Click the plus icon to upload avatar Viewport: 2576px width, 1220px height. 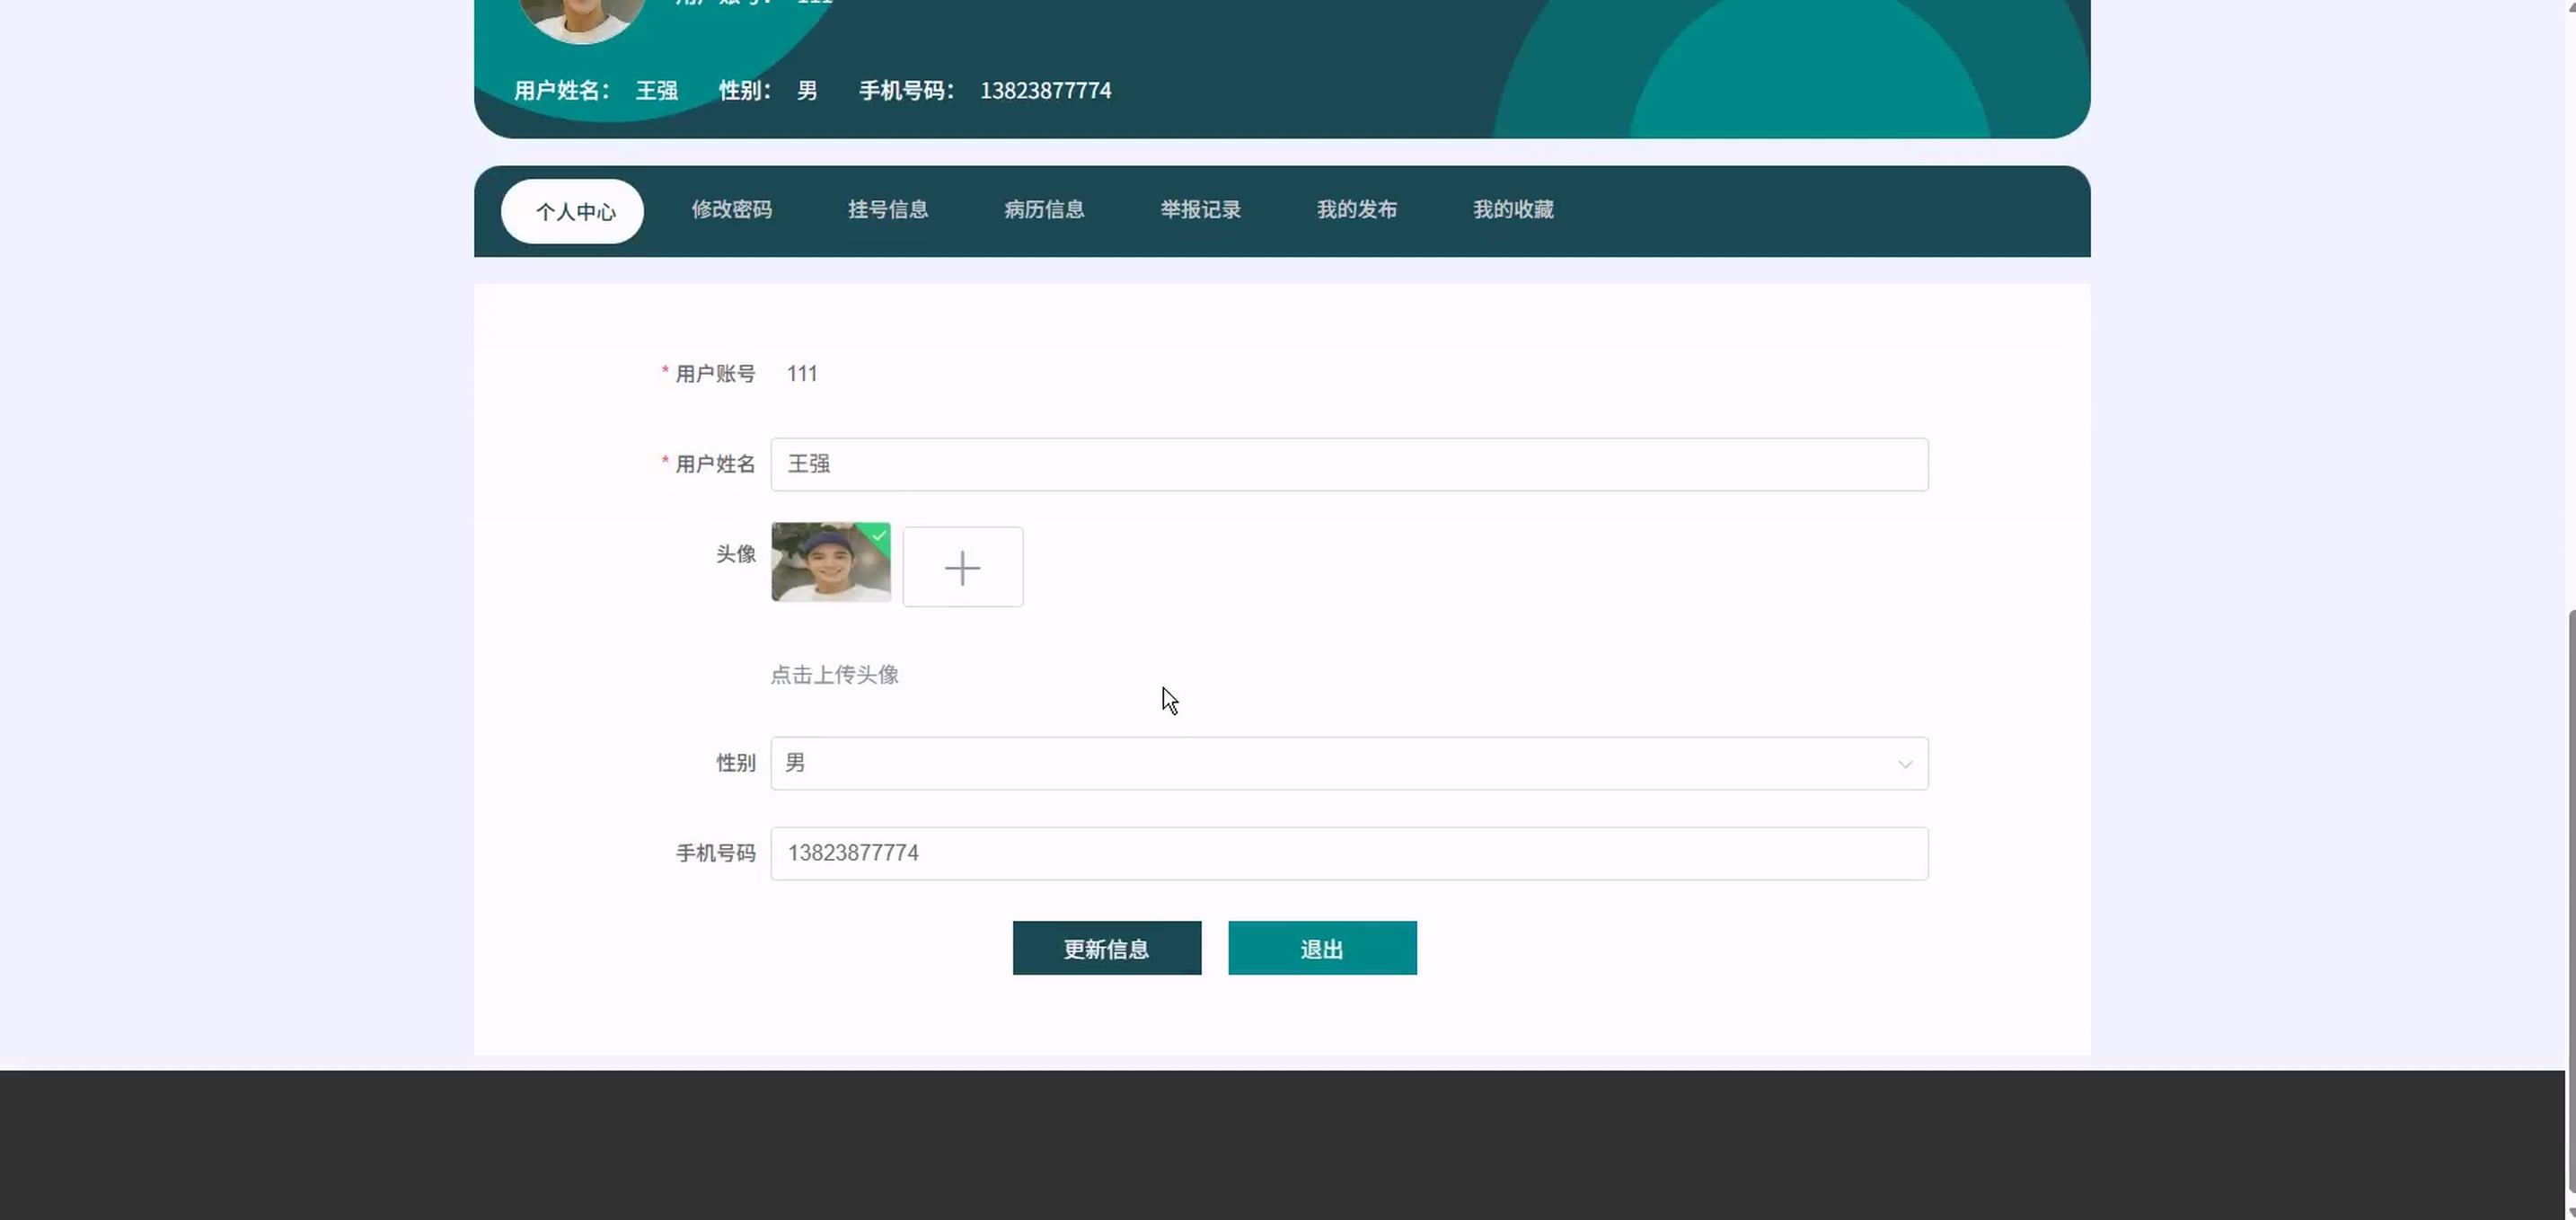click(962, 567)
